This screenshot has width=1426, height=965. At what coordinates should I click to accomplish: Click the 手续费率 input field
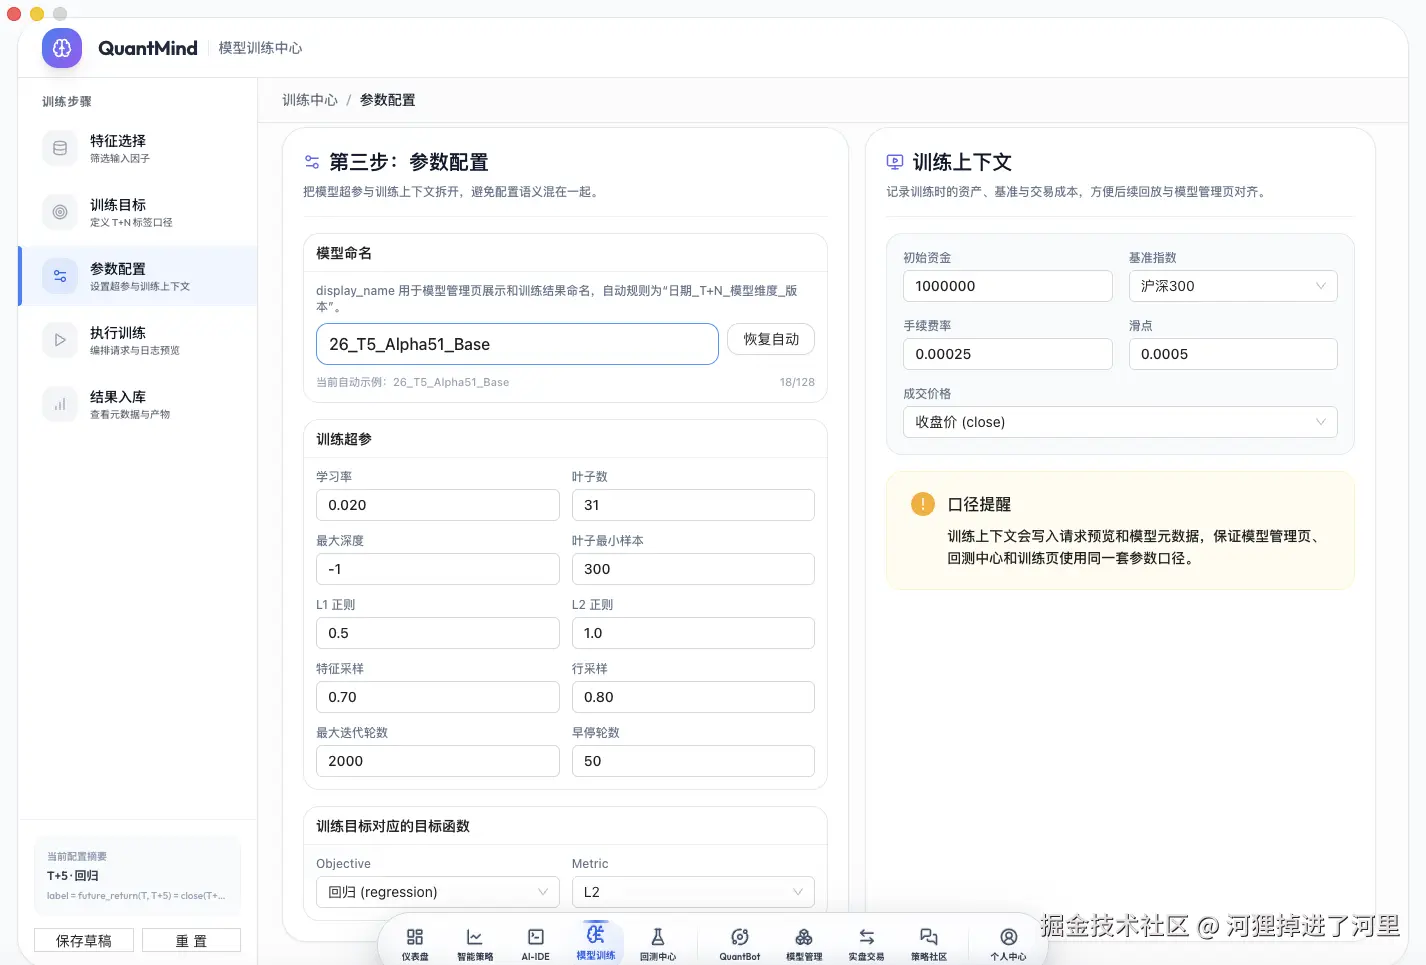pyautogui.click(x=1008, y=354)
